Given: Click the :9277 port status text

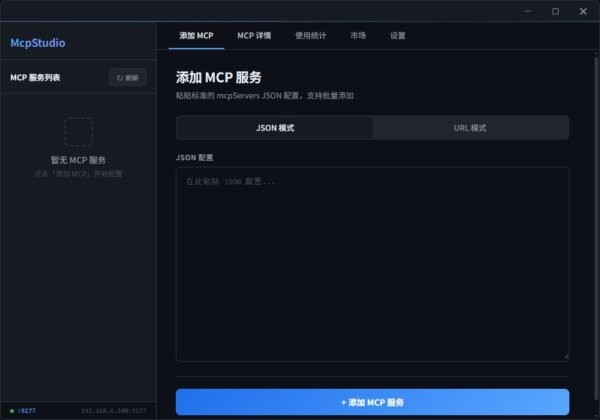Looking at the screenshot, I should [x=26, y=411].
